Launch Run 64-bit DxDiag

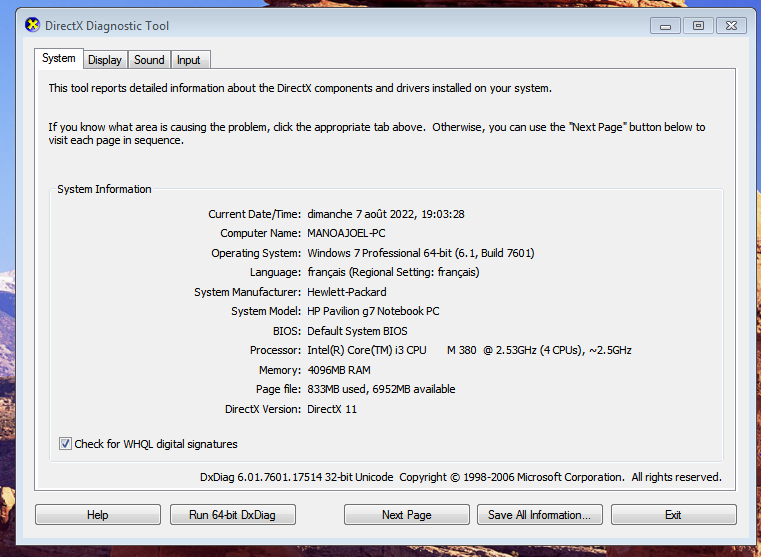click(x=232, y=515)
